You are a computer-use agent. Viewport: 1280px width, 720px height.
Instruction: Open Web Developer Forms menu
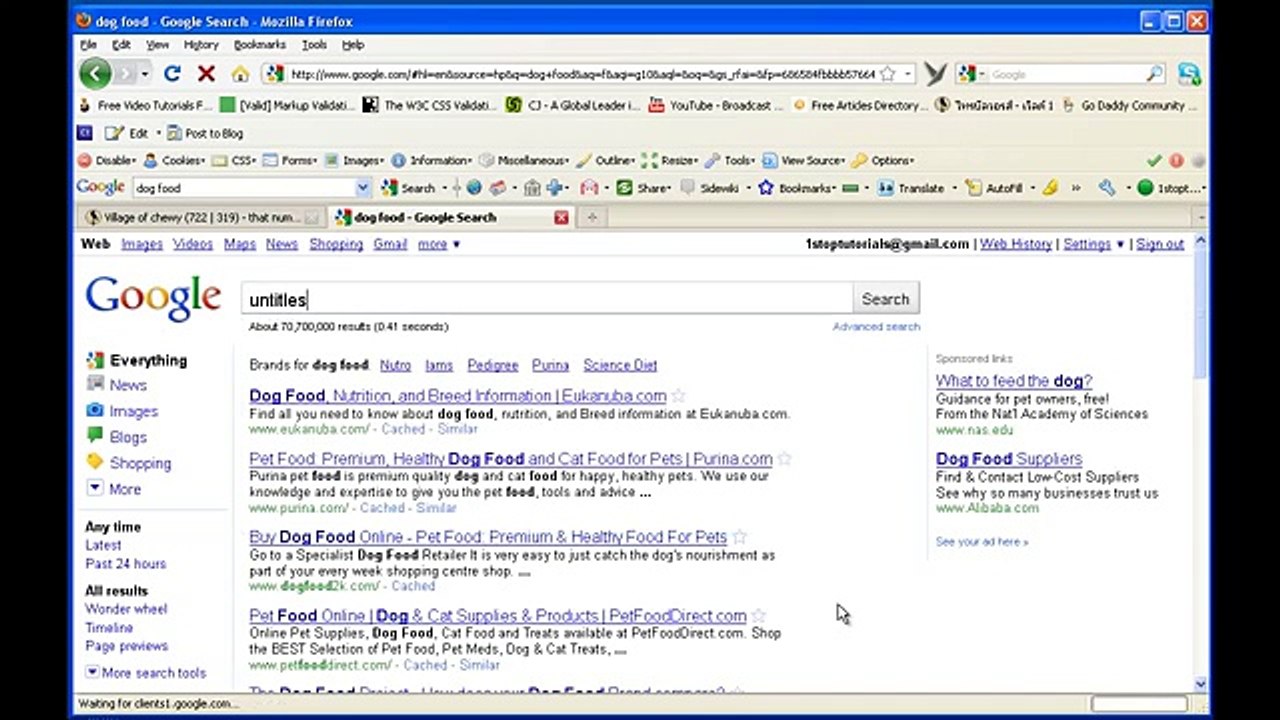coord(291,160)
